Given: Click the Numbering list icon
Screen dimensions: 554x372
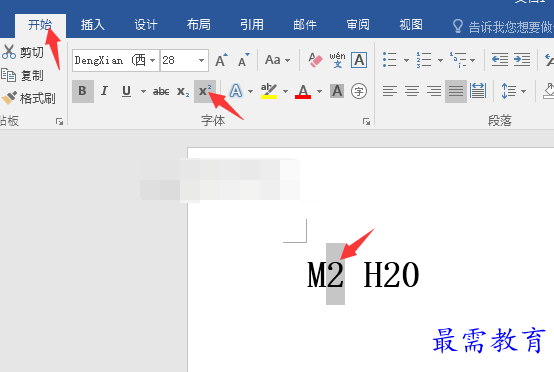Looking at the screenshot, I should click(424, 60).
